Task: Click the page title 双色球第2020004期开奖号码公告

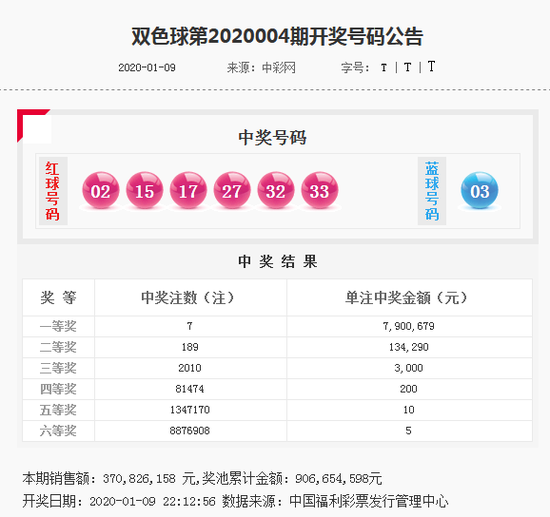Action: pyautogui.click(x=277, y=36)
